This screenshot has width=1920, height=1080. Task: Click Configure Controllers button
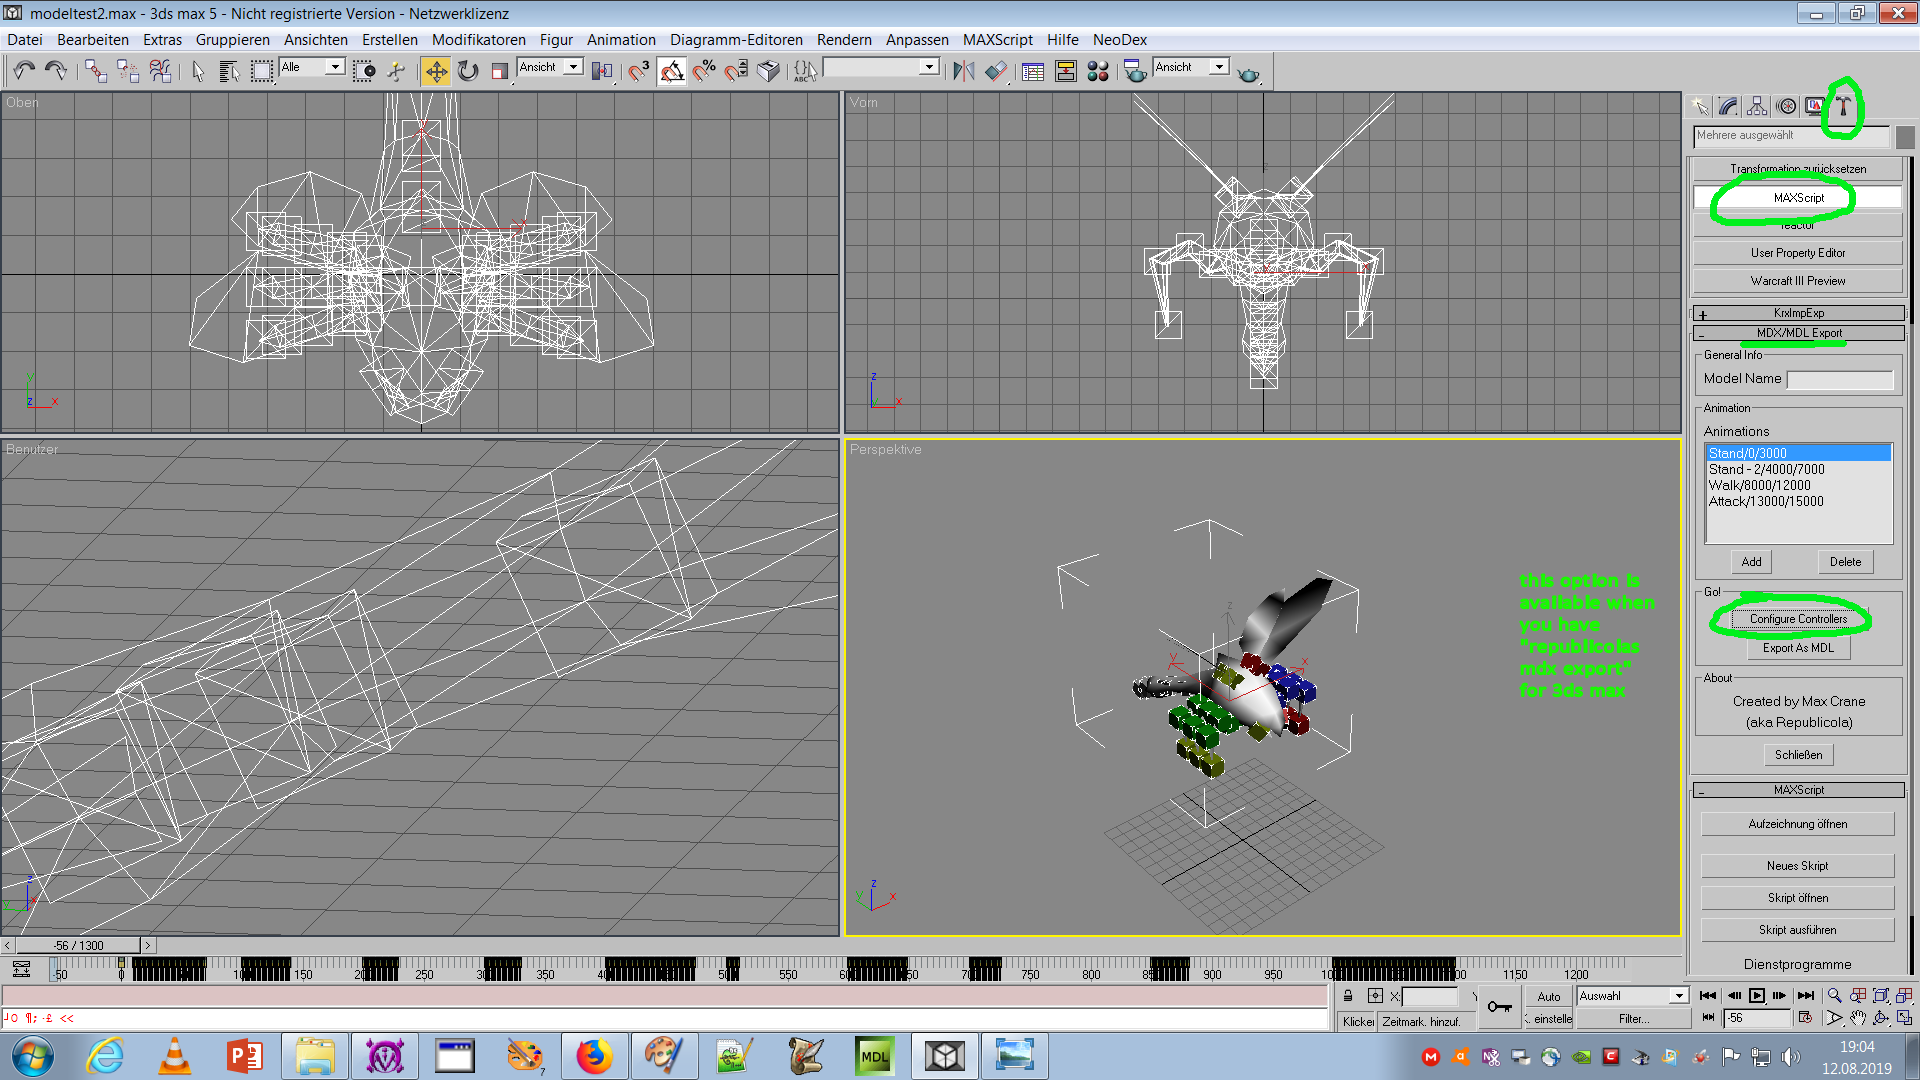tap(1797, 618)
